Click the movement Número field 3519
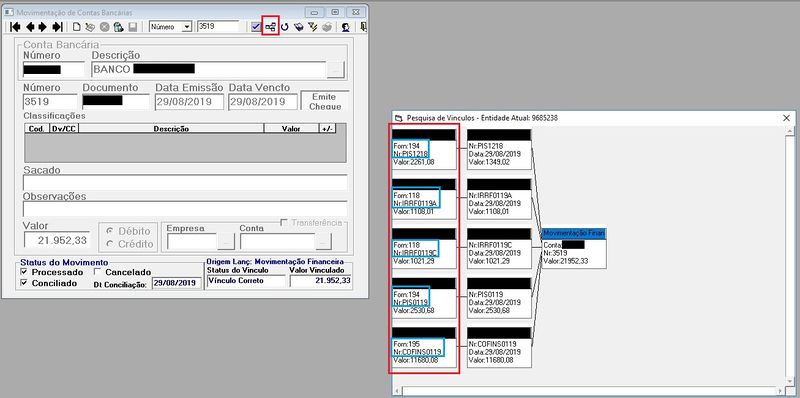This screenshot has width=800, height=398. [x=50, y=102]
